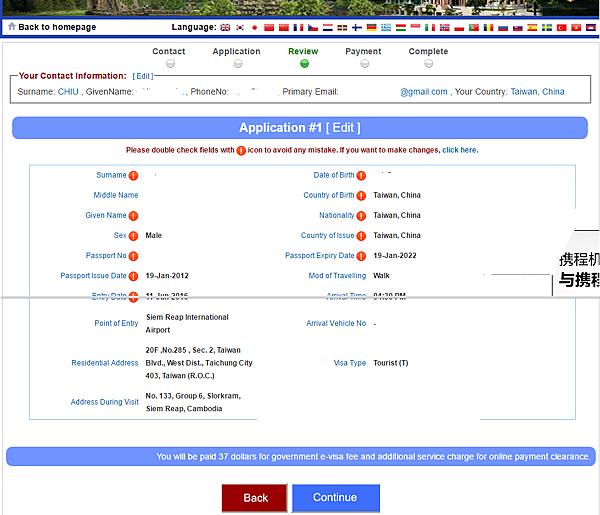This screenshot has width=600, height=515.
Task: Click the CHIU surname value in contact info
Action: pyautogui.click(x=68, y=92)
